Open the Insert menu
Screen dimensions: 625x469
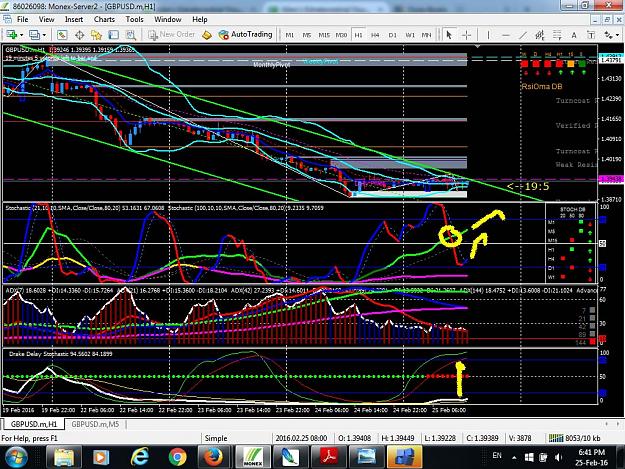coord(74,19)
